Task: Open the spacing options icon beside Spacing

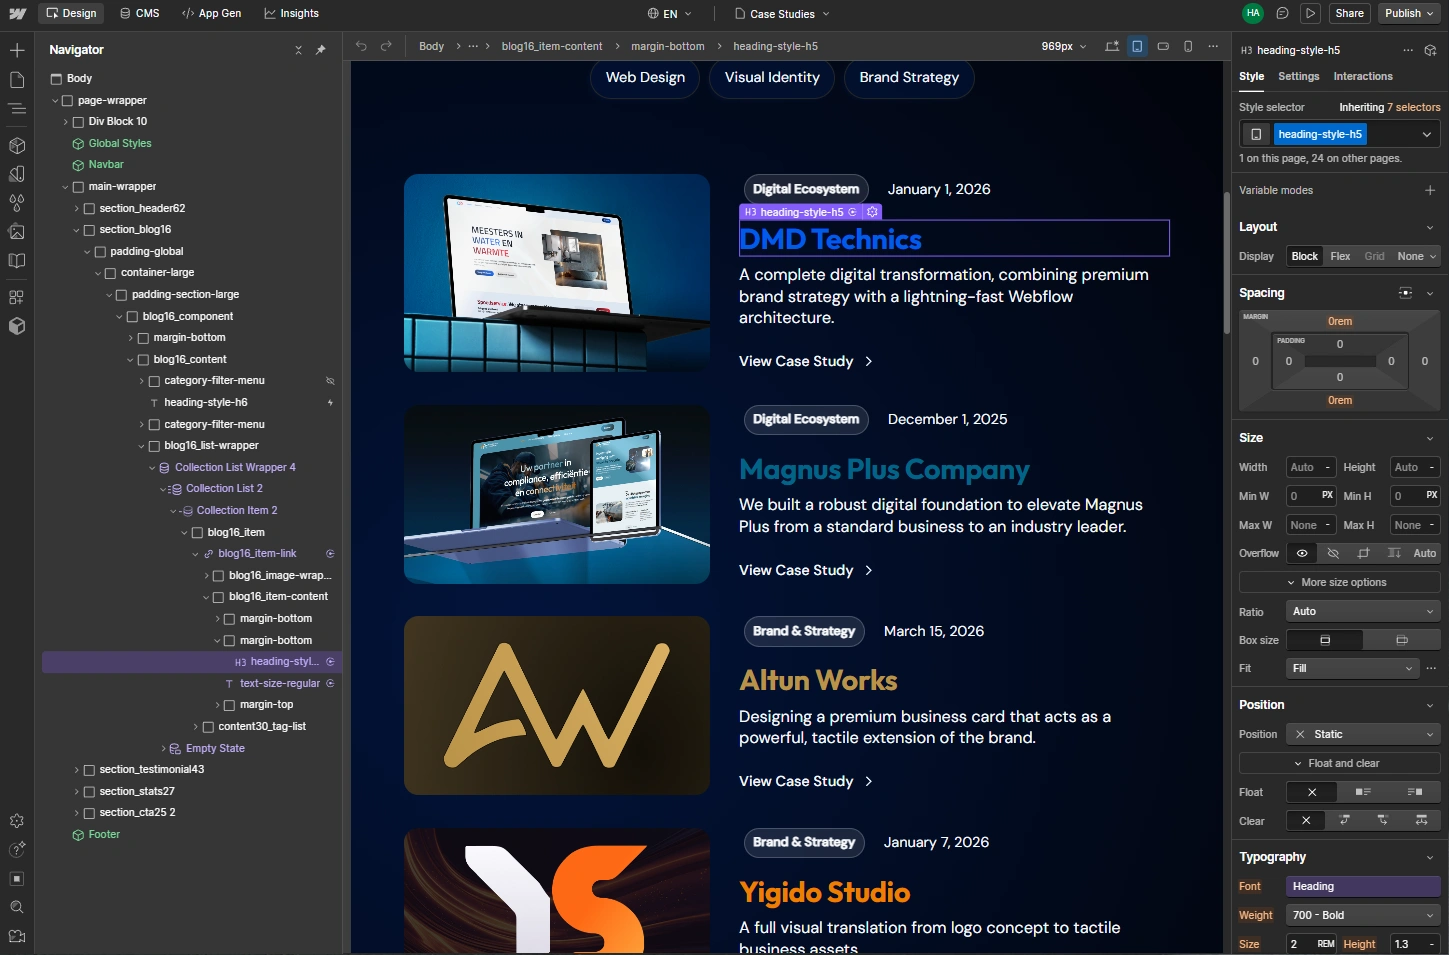Action: pyautogui.click(x=1406, y=293)
